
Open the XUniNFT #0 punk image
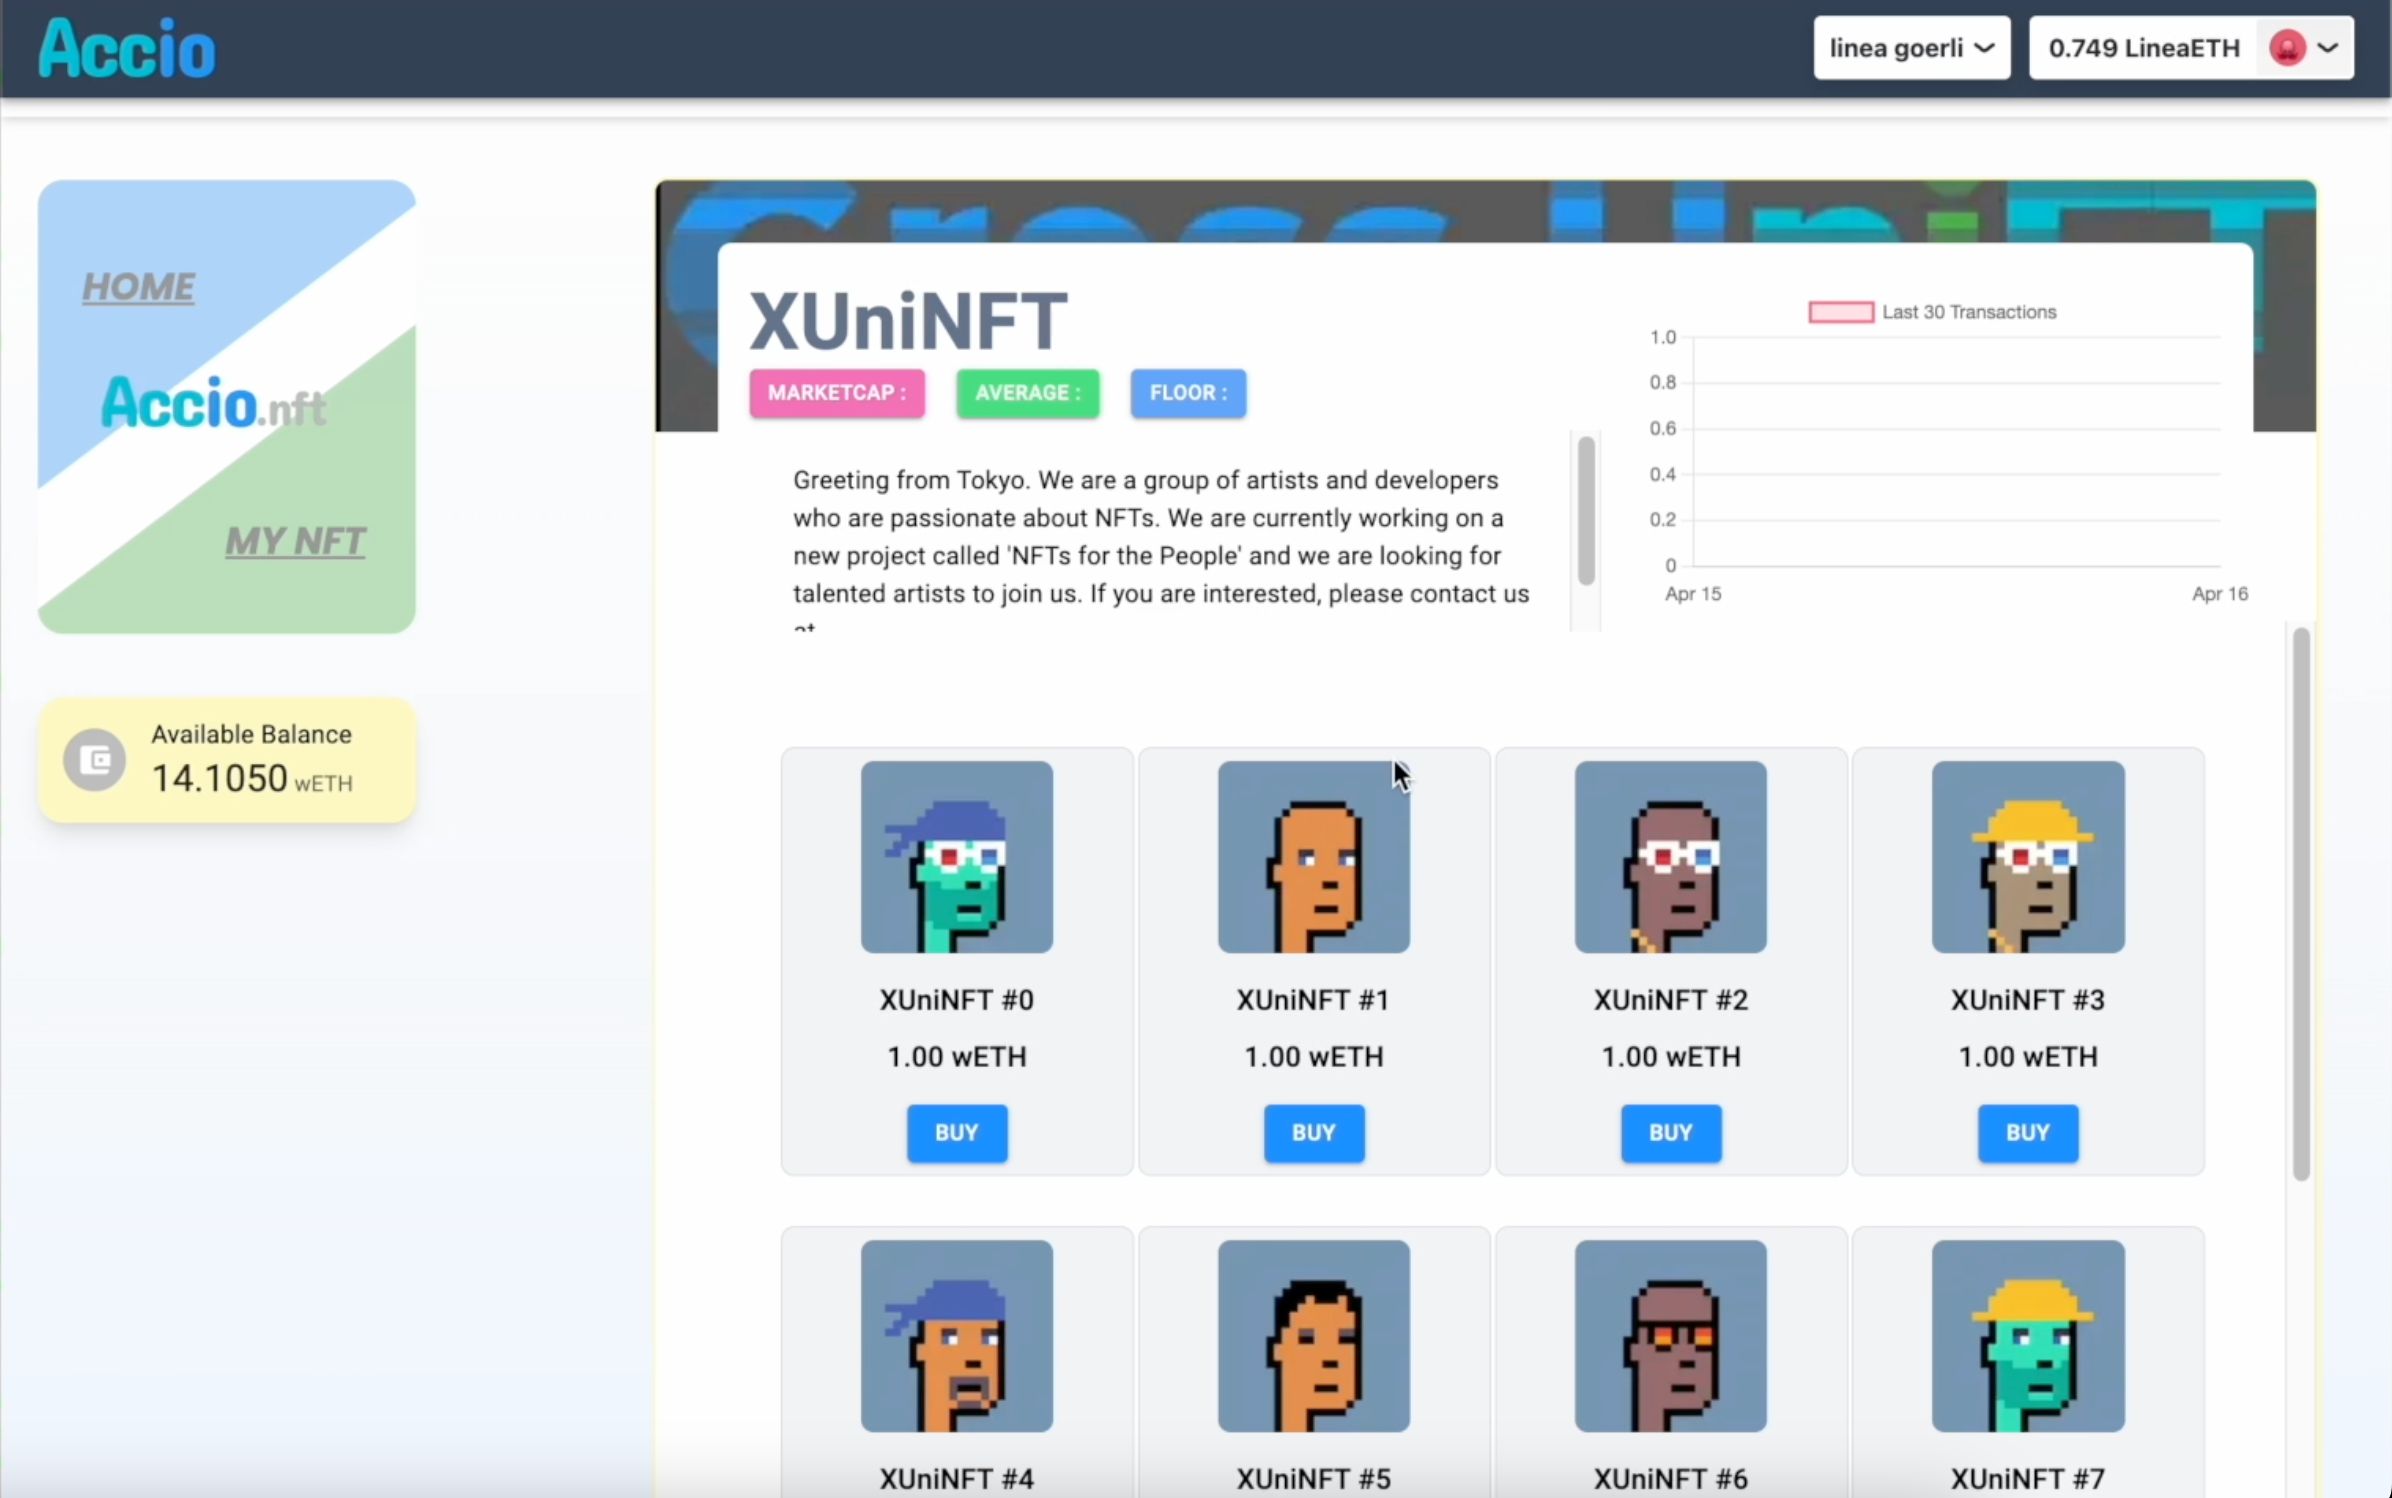957,857
